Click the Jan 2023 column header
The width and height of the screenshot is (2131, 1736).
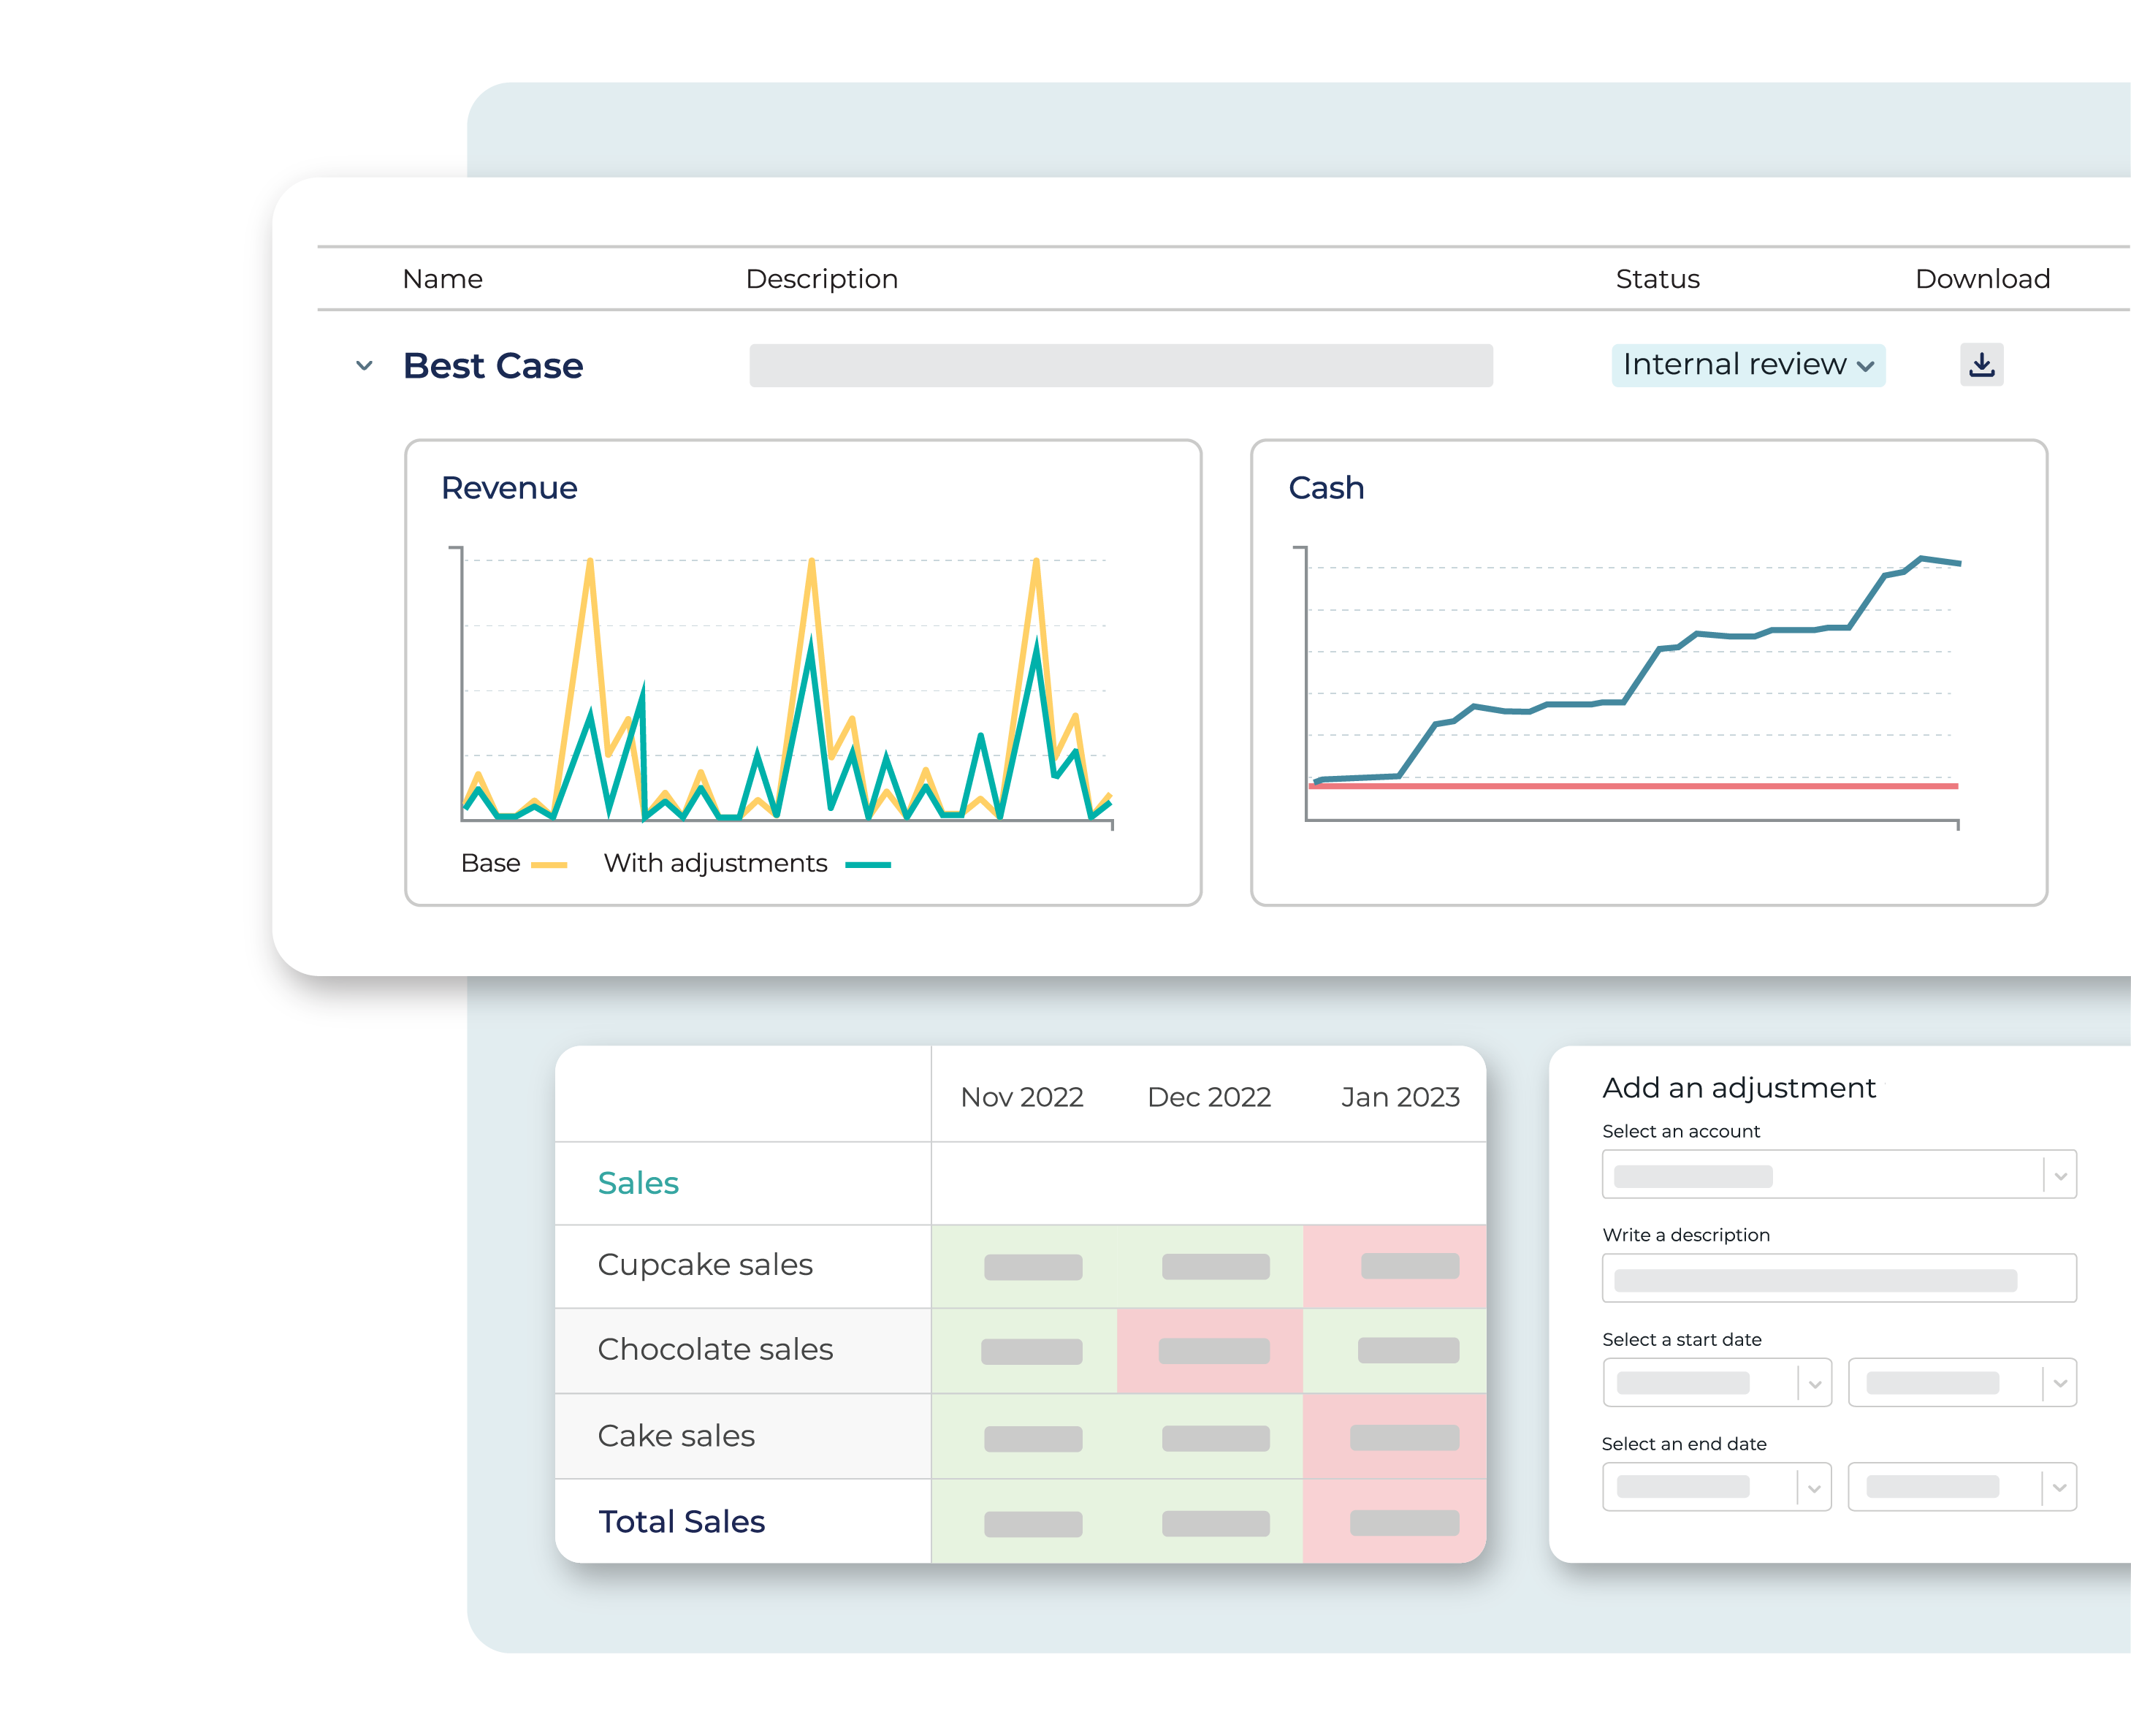click(x=1400, y=1096)
